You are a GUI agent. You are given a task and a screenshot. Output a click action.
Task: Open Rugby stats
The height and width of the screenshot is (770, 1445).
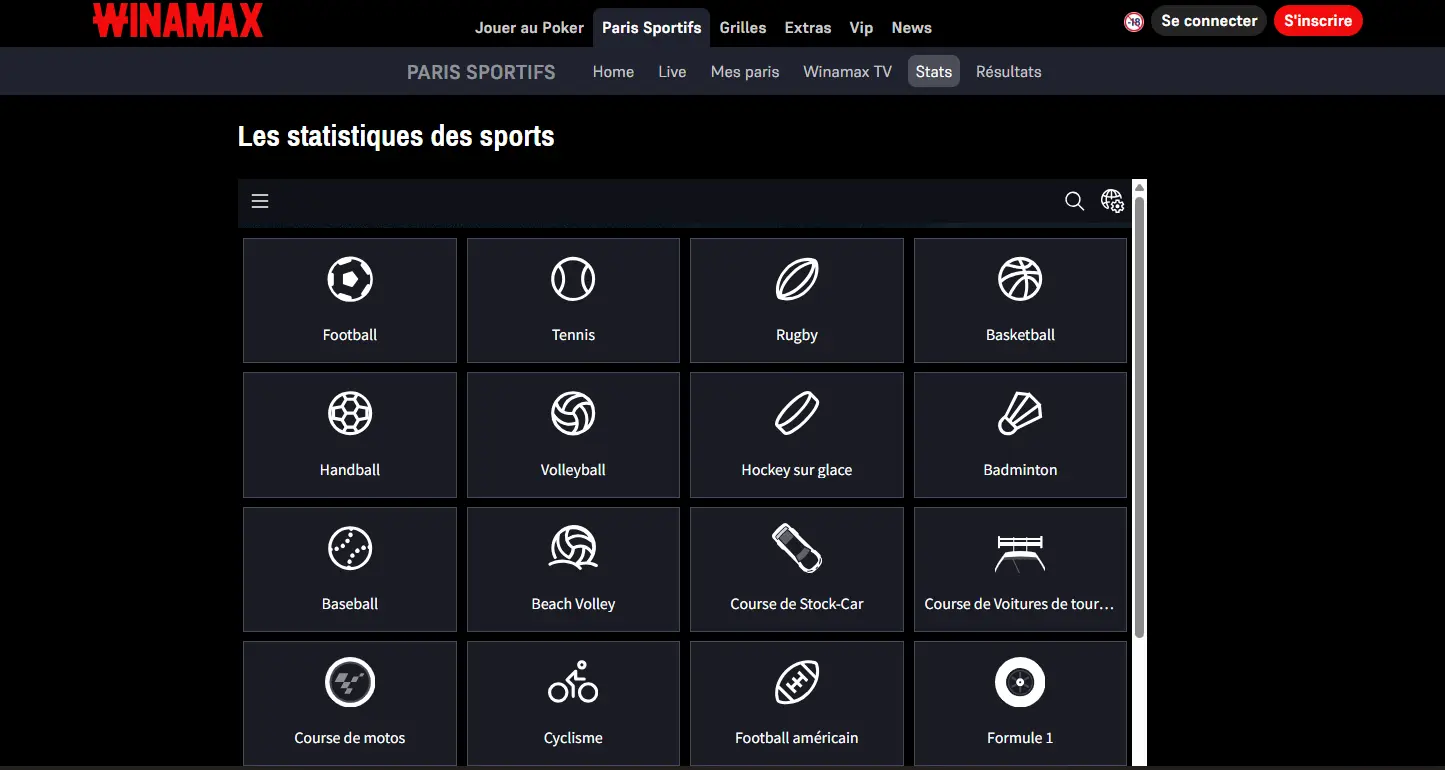point(796,300)
